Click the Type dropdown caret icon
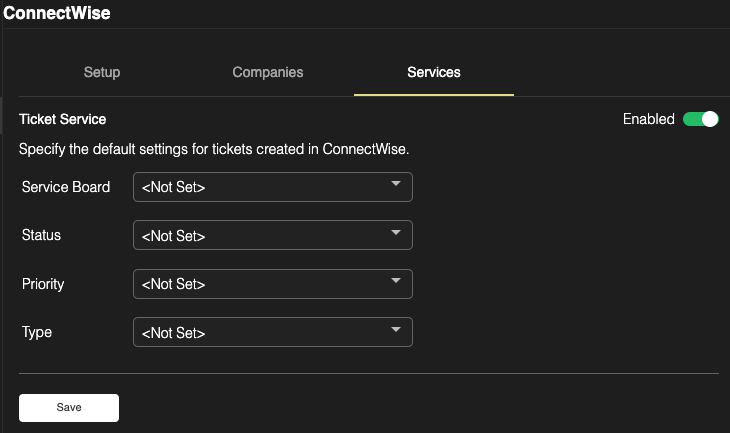This screenshot has width=730, height=433. pos(396,329)
